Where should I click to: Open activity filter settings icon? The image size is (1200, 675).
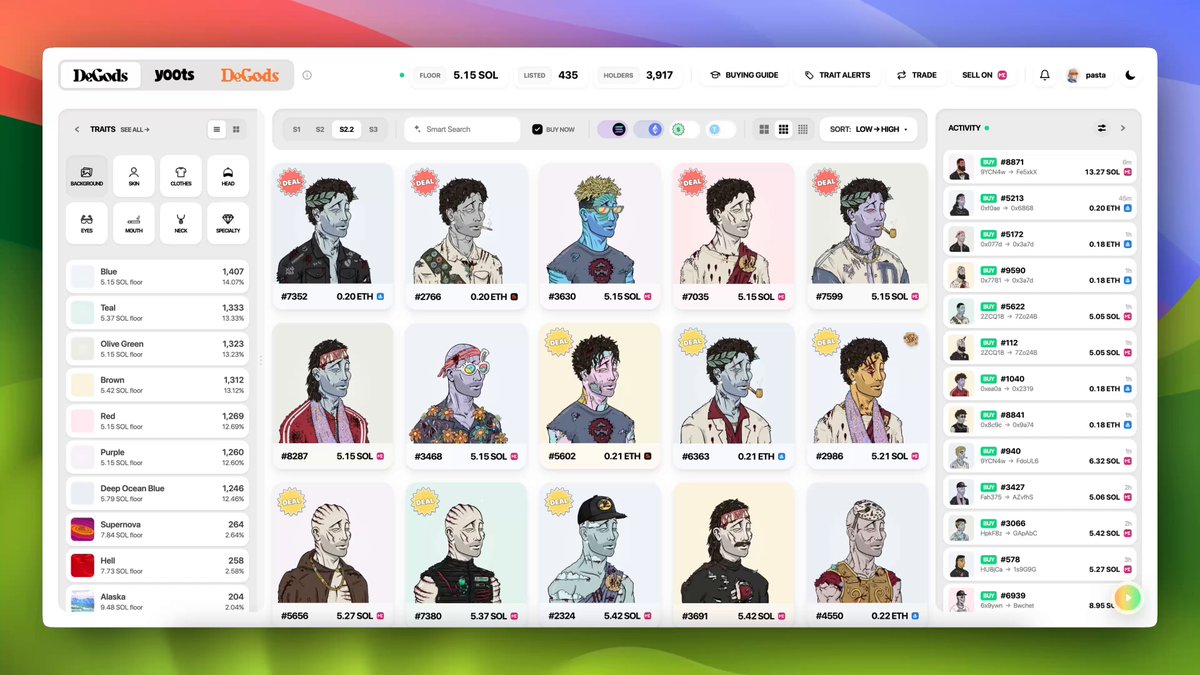tap(1102, 128)
